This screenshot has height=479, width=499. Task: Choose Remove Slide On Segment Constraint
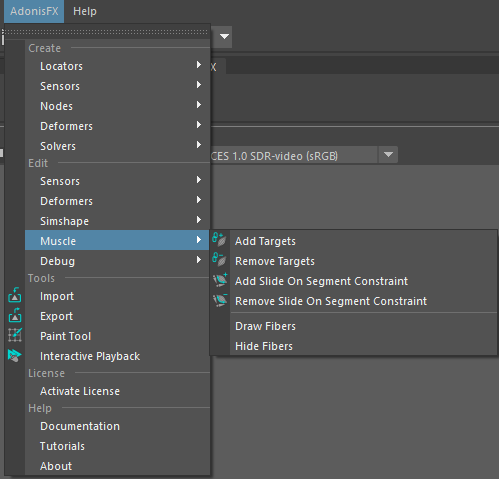pos(353,301)
